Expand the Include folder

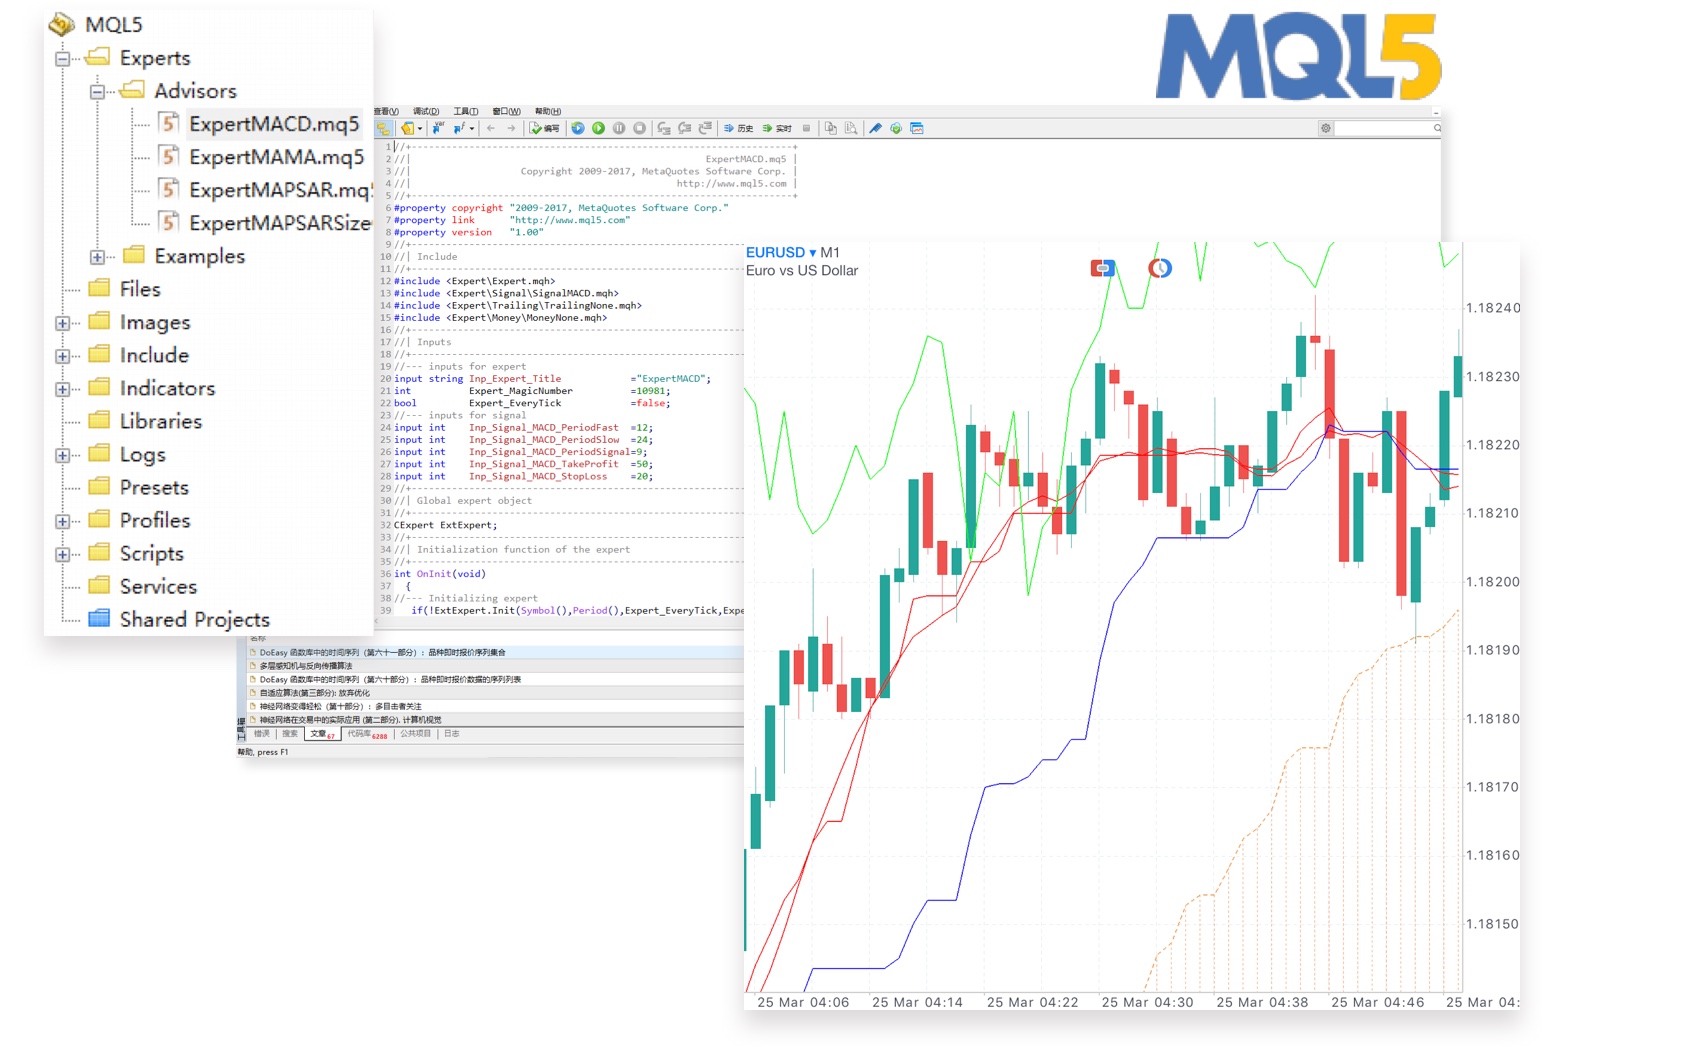62,356
